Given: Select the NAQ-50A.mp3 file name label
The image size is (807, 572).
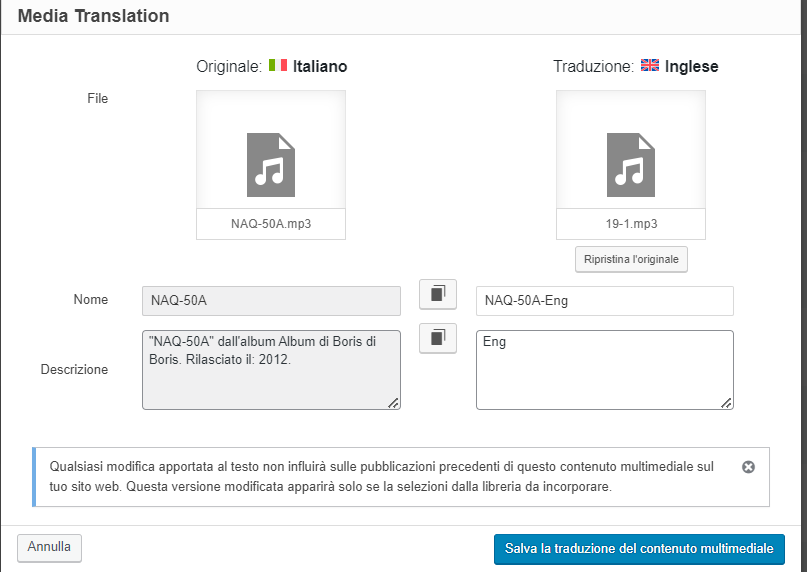Looking at the screenshot, I should click(x=271, y=224).
